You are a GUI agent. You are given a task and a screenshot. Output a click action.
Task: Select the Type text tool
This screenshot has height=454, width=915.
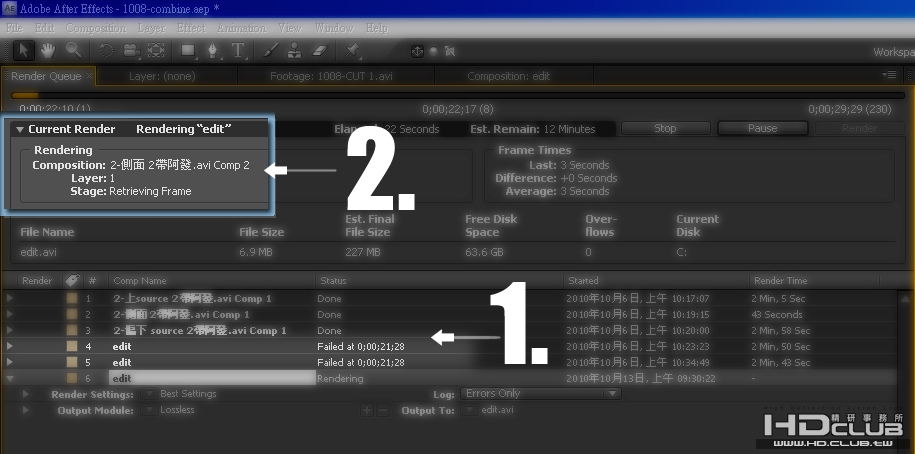point(238,51)
